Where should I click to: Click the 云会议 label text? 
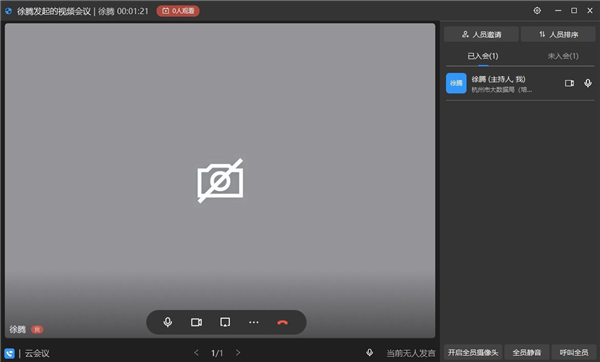tap(37, 353)
